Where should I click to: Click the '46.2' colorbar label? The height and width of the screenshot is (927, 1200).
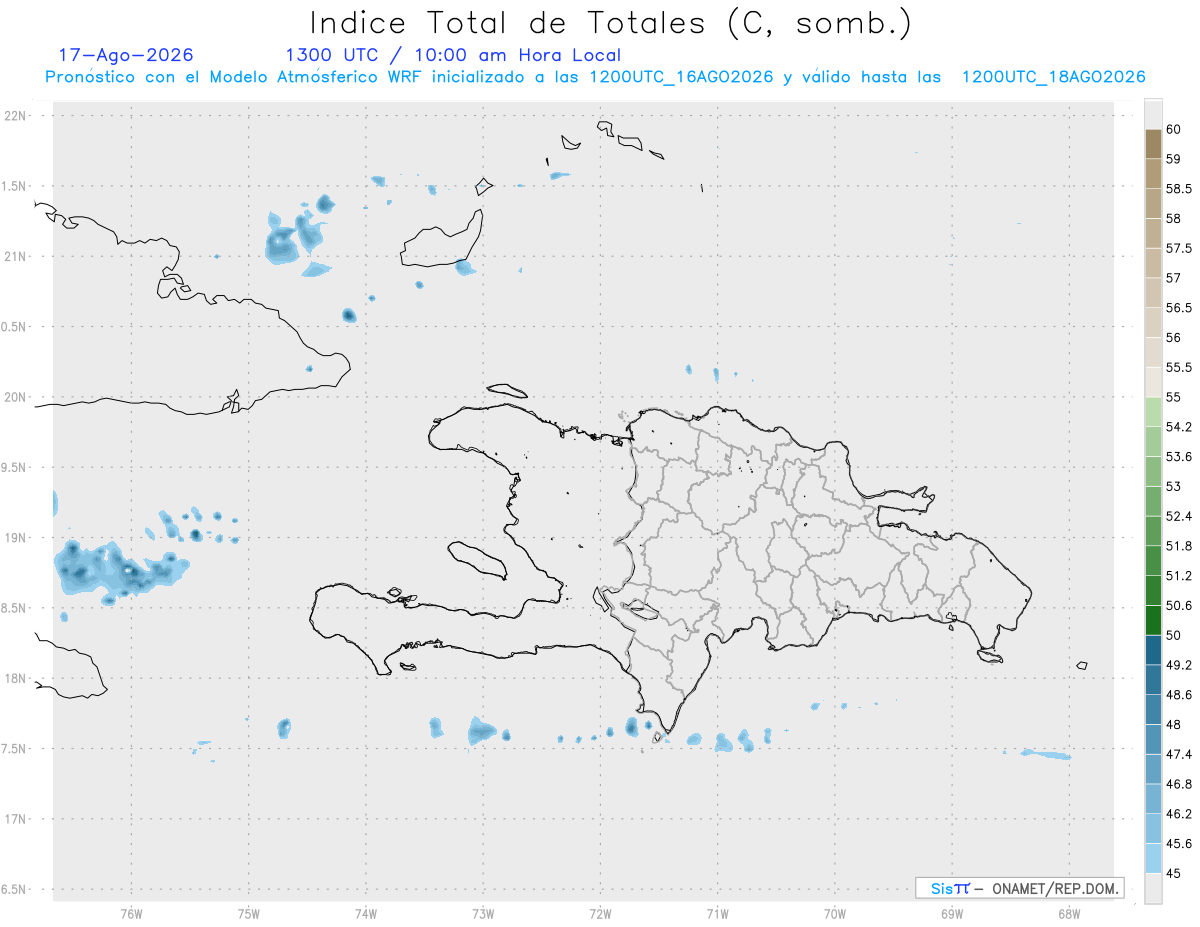click(1179, 814)
